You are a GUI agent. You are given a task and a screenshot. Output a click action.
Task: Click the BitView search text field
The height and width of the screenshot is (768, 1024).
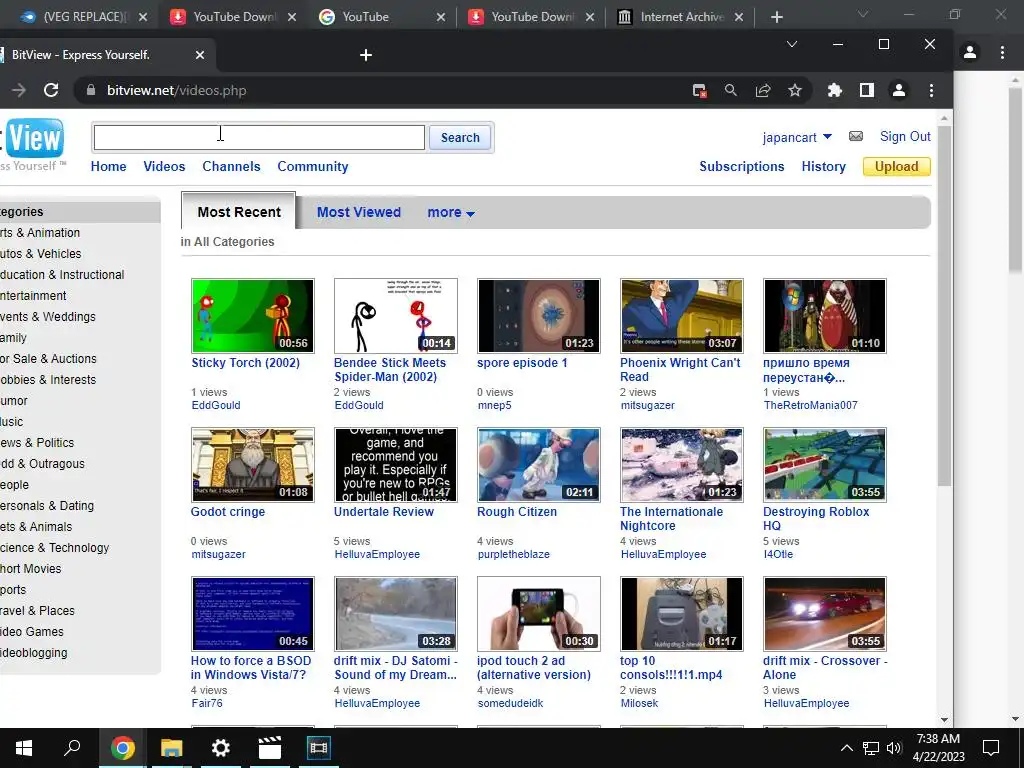(259, 137)
